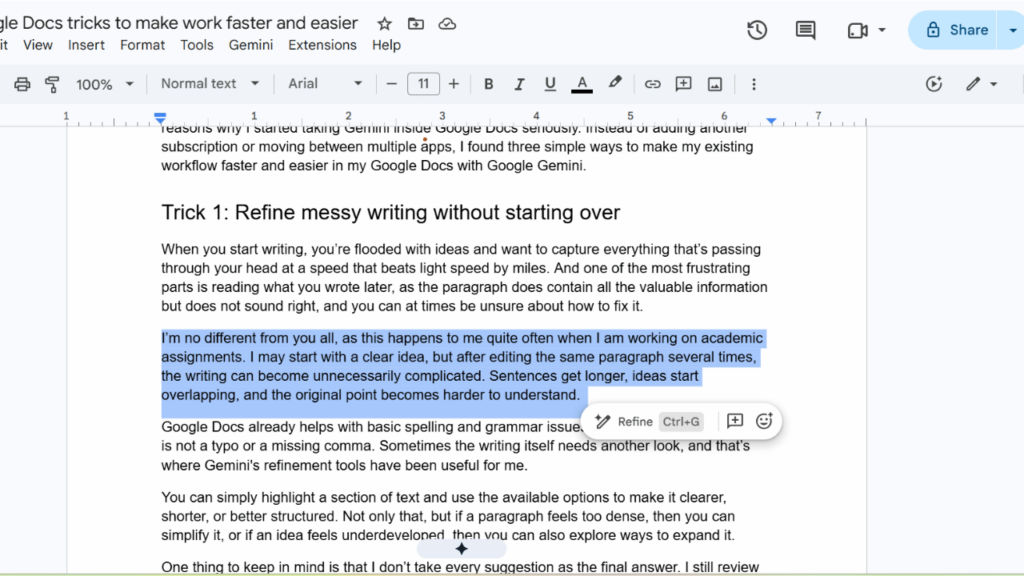
Task: Open the More toolbar options menu
Action: pos(754,84)
